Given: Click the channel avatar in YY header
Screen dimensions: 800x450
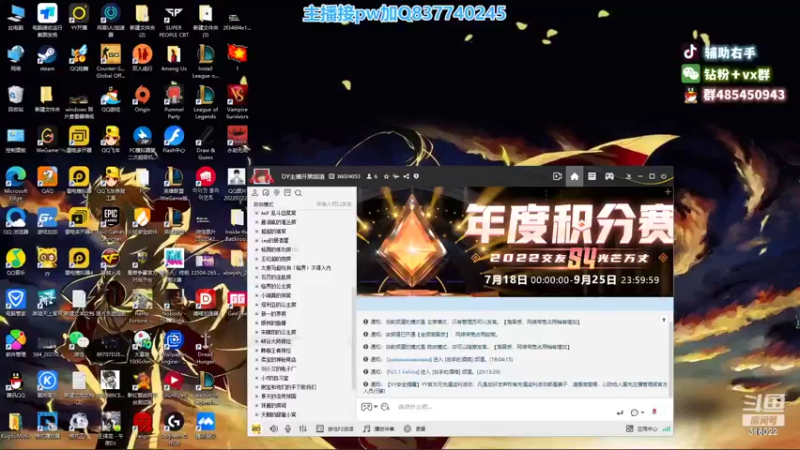Looking at the screenshot, I should [x=261, y=177].
